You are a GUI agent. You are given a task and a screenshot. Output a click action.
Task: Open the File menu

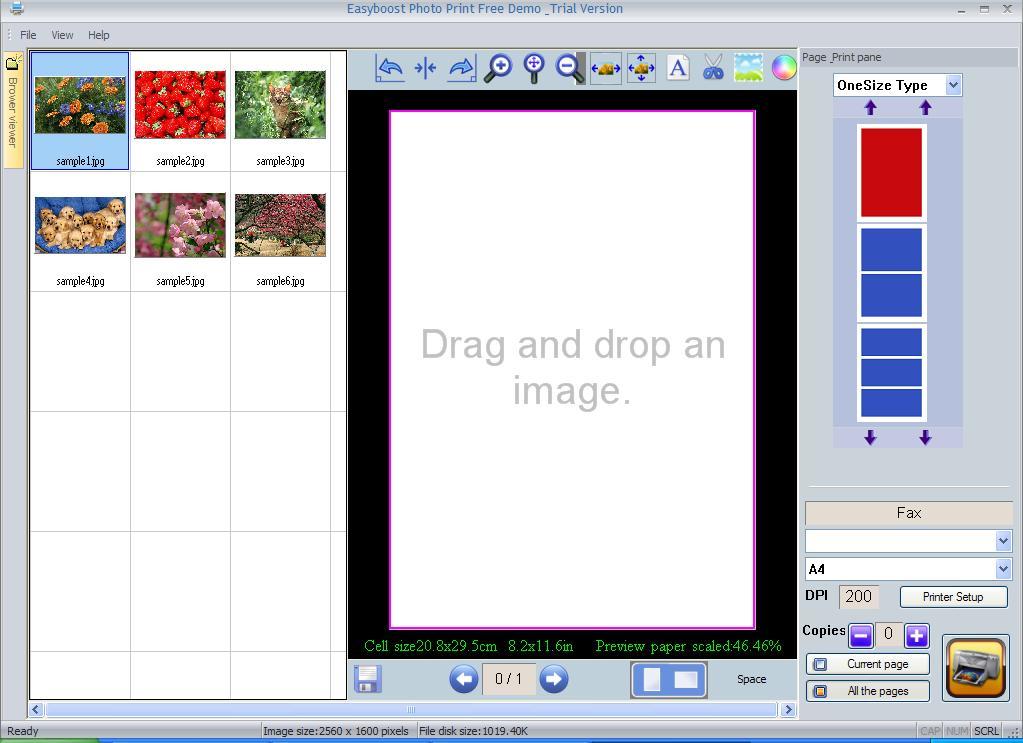click(x=27, y=34)
